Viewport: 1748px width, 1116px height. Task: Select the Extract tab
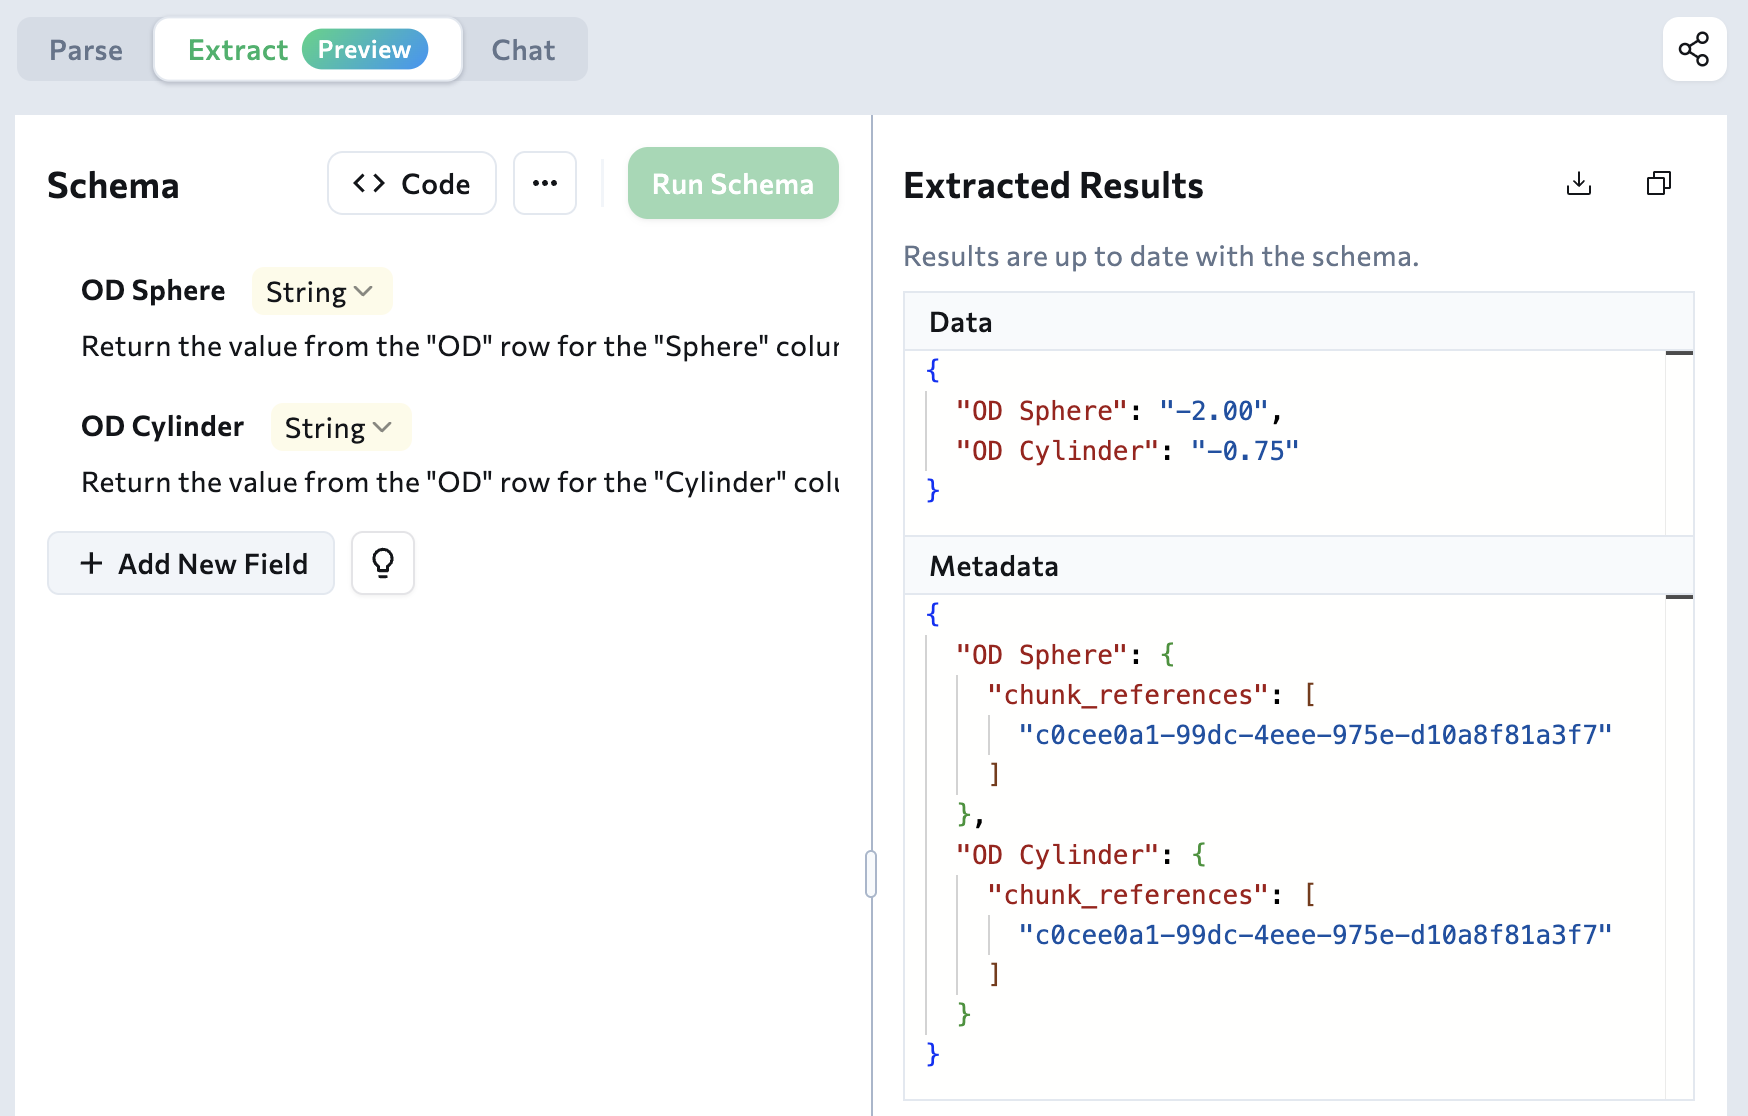pyautogui.click(x=239, y=49)
